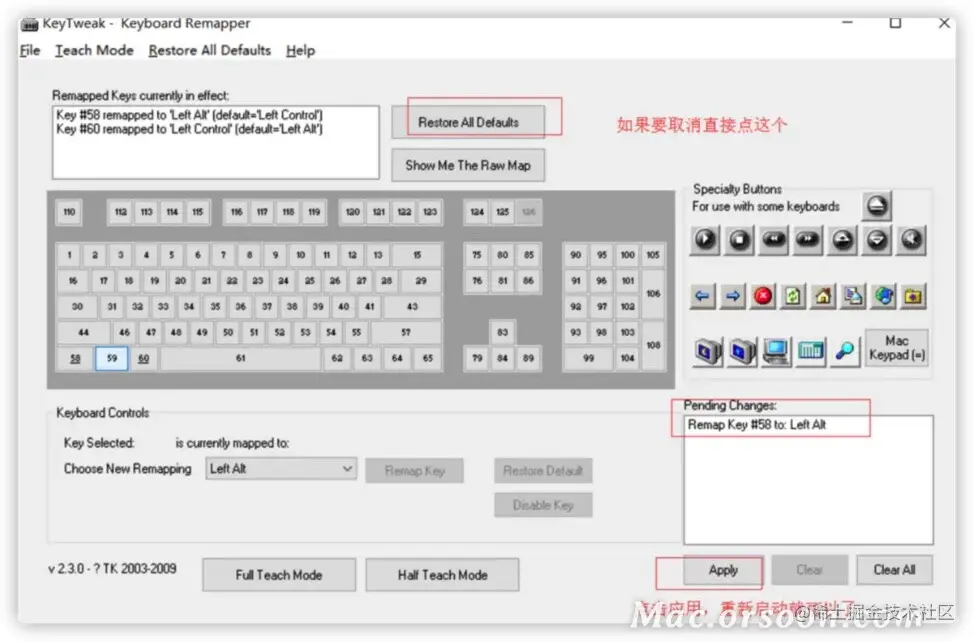The height and width of the screenshot is (642, 974).
Task: Click the Restore All Defaults button
Action: click(468, 122)
